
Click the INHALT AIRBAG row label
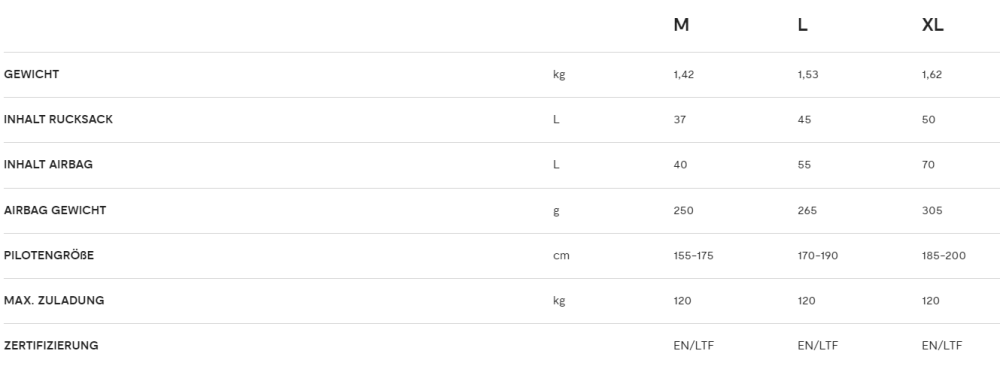pyautogui.click(x=48, y=164)
